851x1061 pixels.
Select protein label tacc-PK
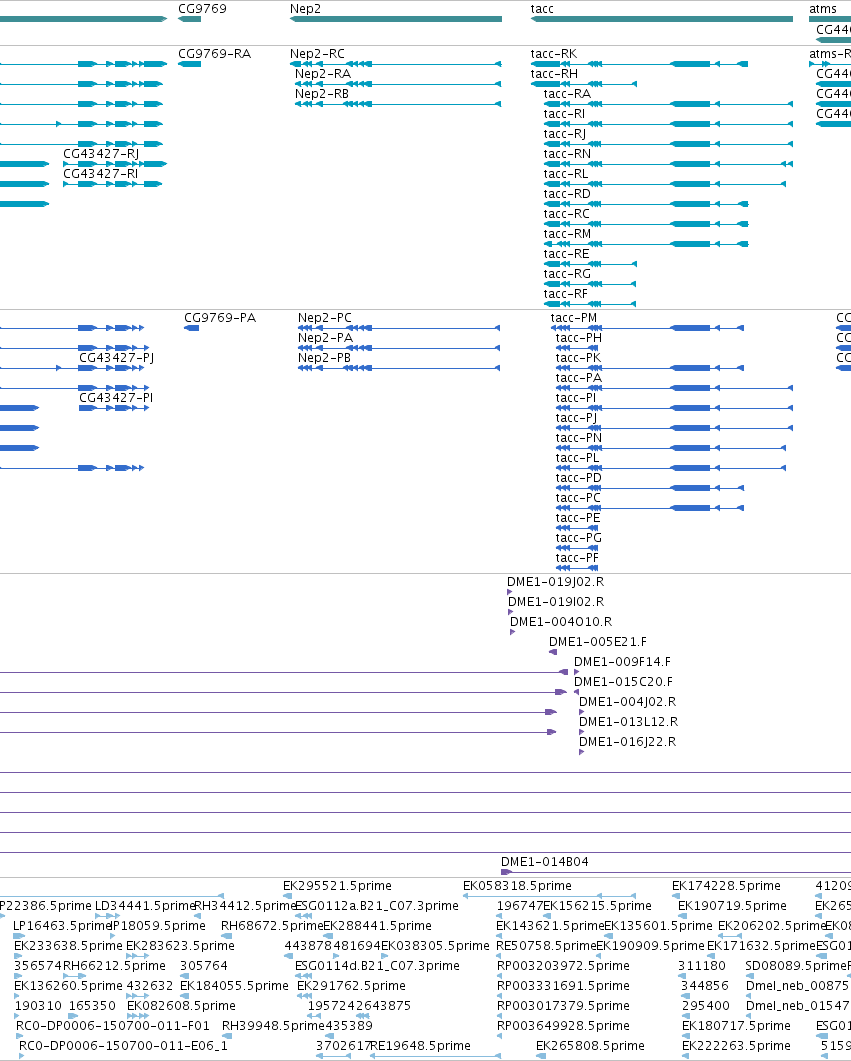coord(578,357)
